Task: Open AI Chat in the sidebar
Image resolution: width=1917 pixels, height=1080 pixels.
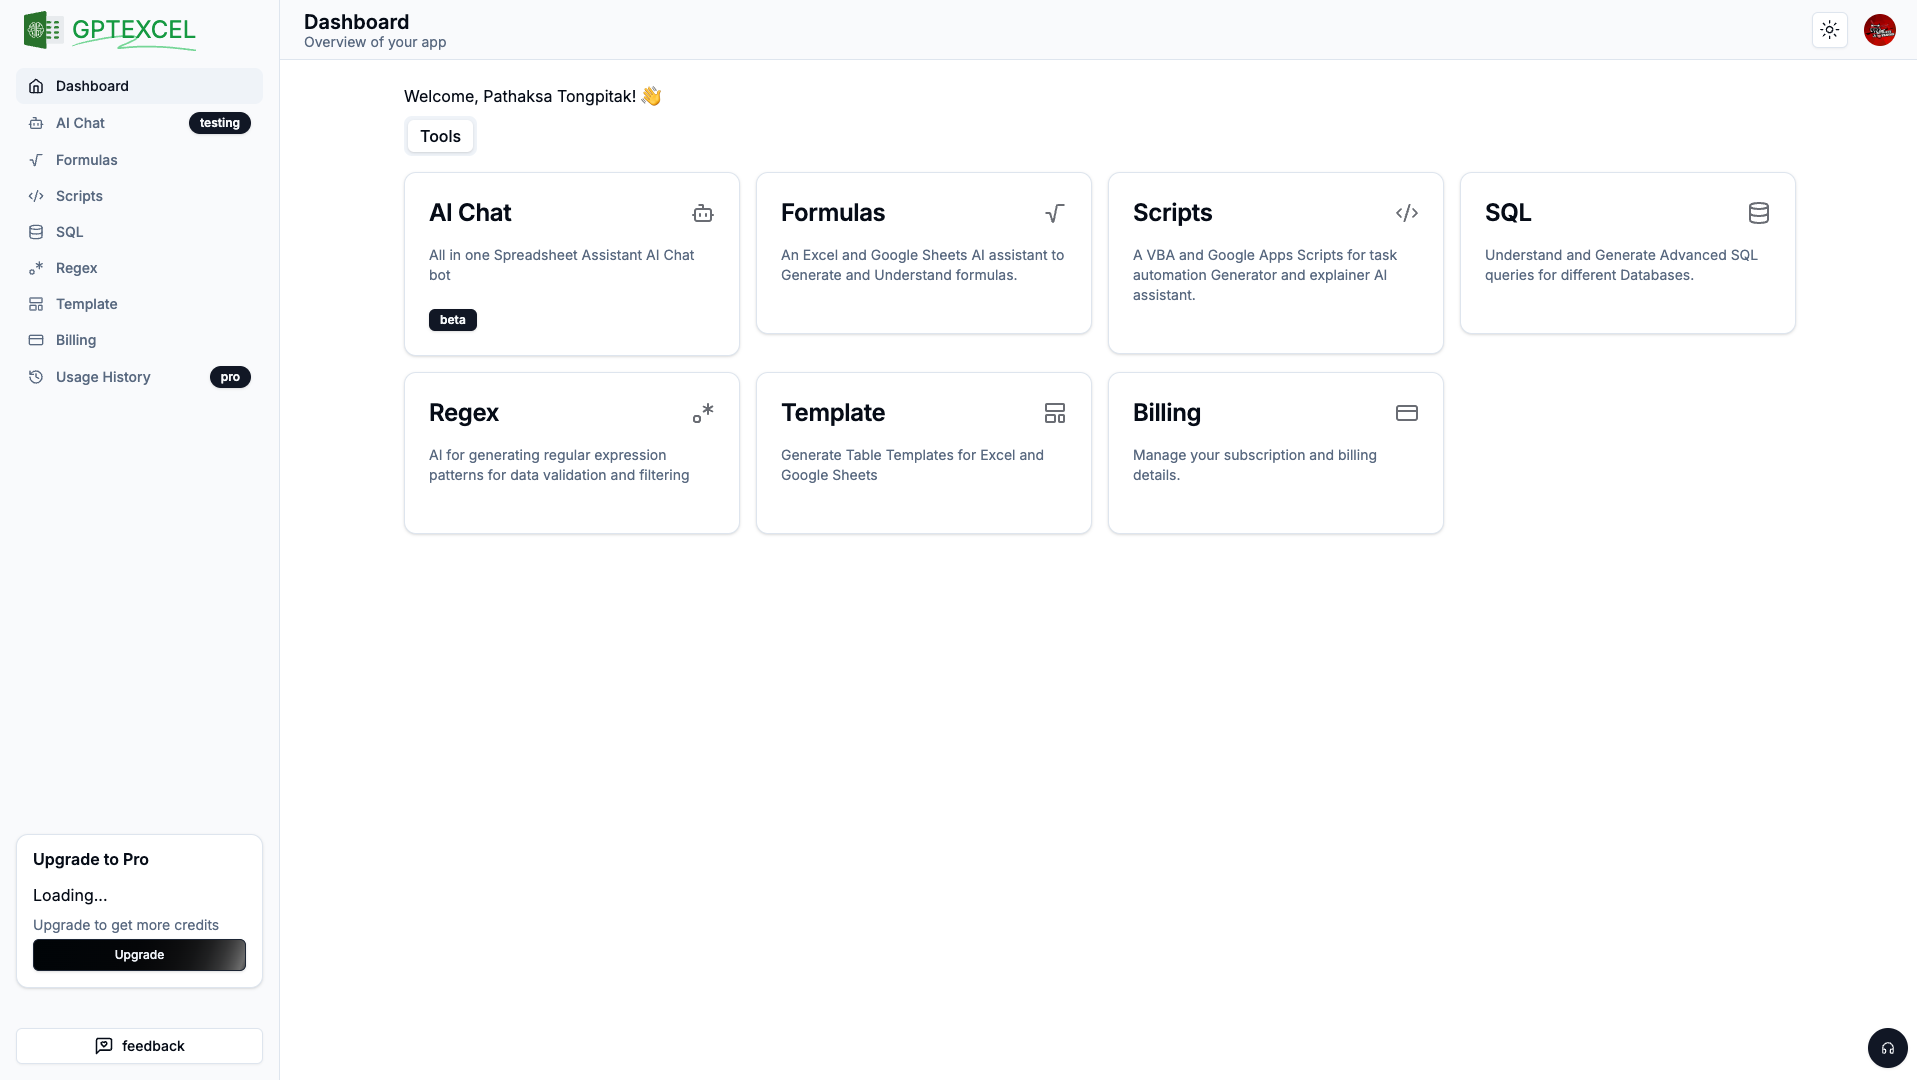Action: pyautogui.click(x=80, y=123)
